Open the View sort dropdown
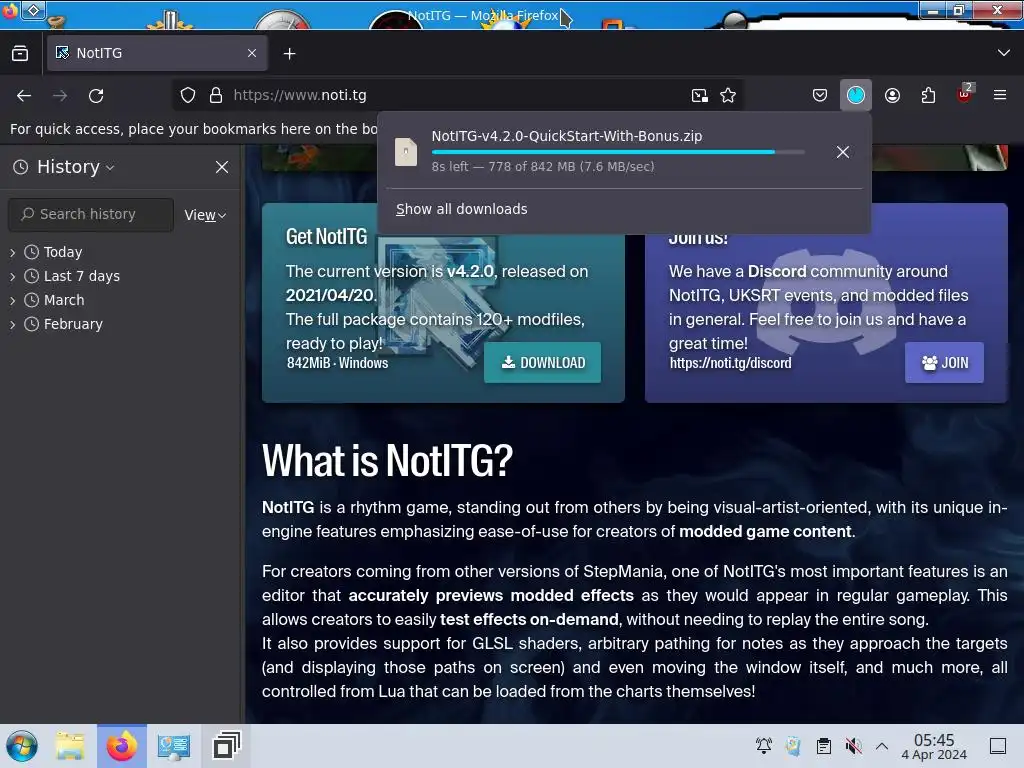 (x=205, y=215)
